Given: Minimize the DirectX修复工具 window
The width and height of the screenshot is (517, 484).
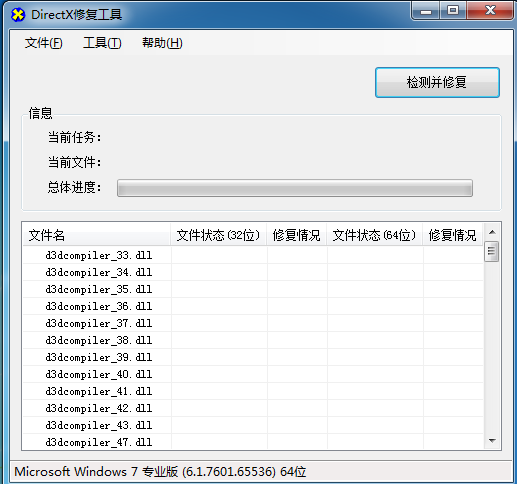Looking at the screenshot, I should click(x=426, y=10).
